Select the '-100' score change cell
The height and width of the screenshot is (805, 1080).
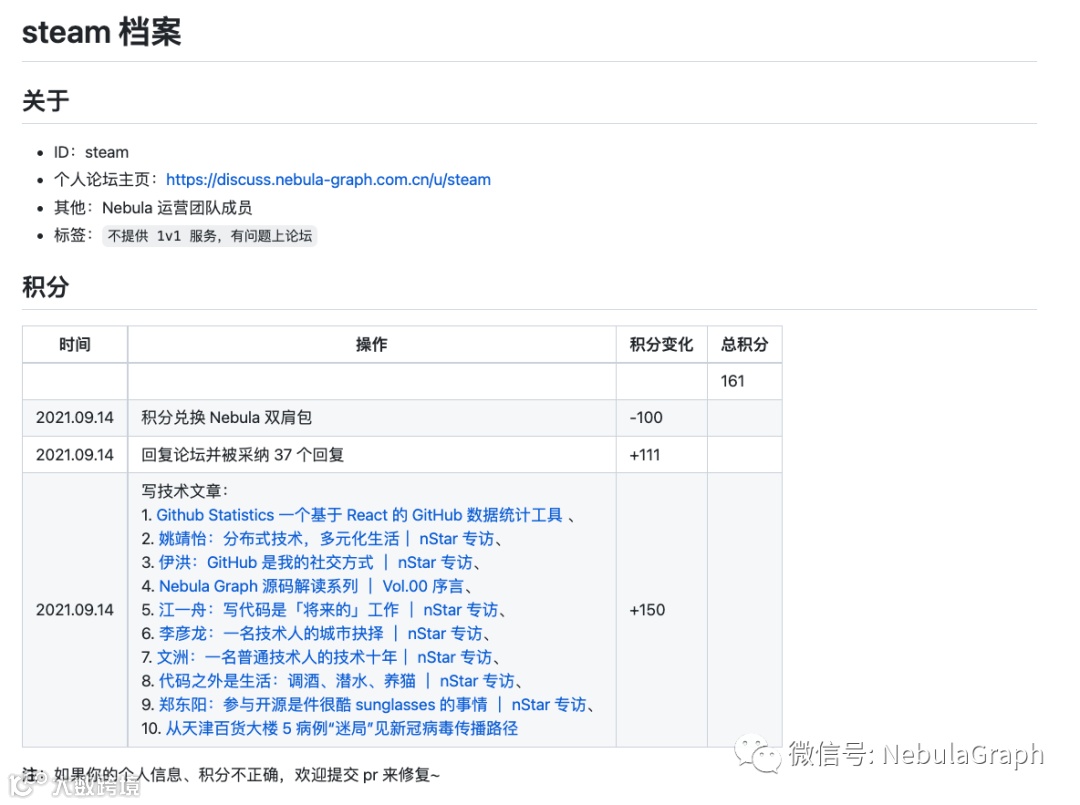click(661, 418)
